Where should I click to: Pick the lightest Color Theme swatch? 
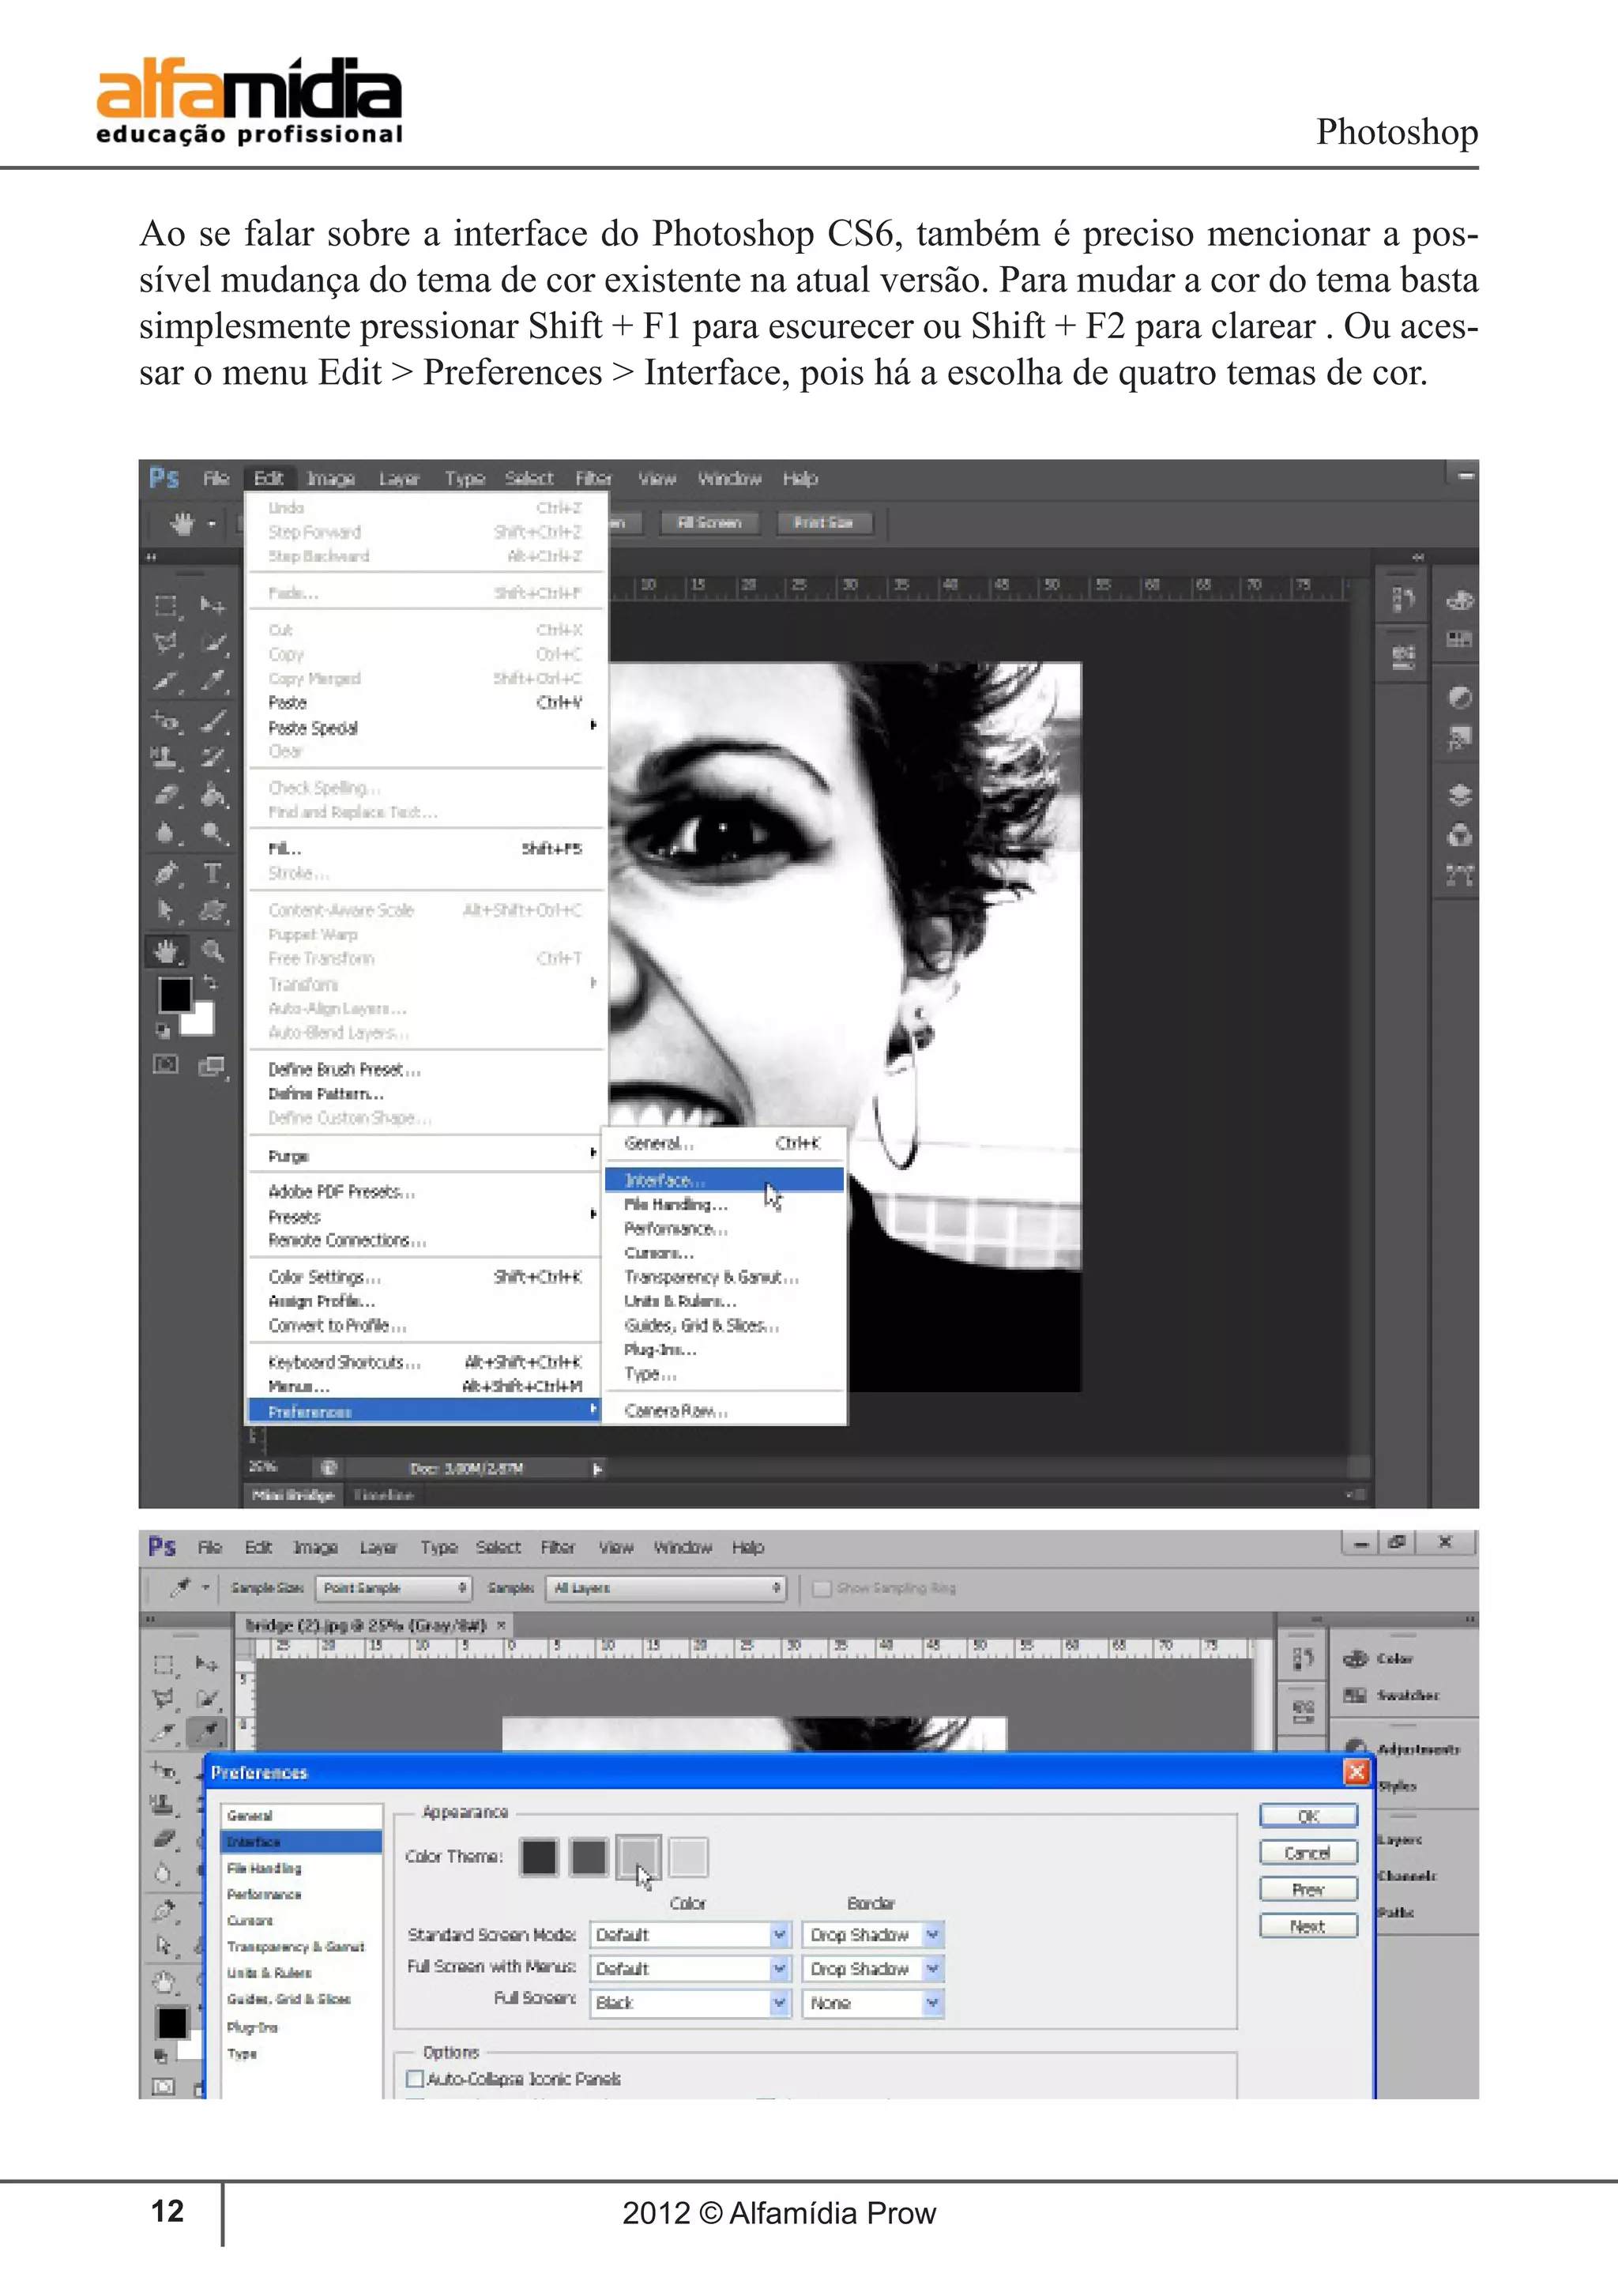click(x=688, y=1858)
